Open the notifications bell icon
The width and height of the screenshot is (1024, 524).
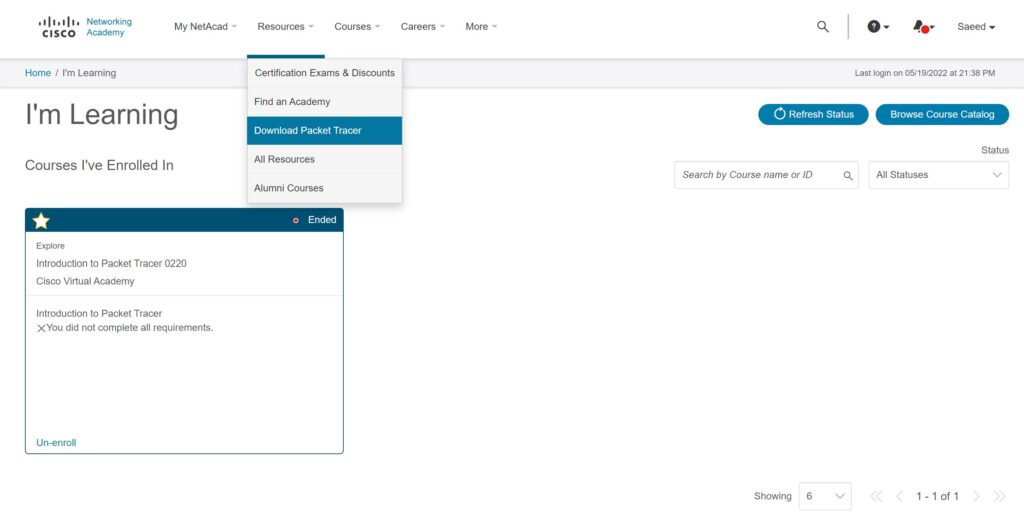pyautogui.click(x=922, y=27)
